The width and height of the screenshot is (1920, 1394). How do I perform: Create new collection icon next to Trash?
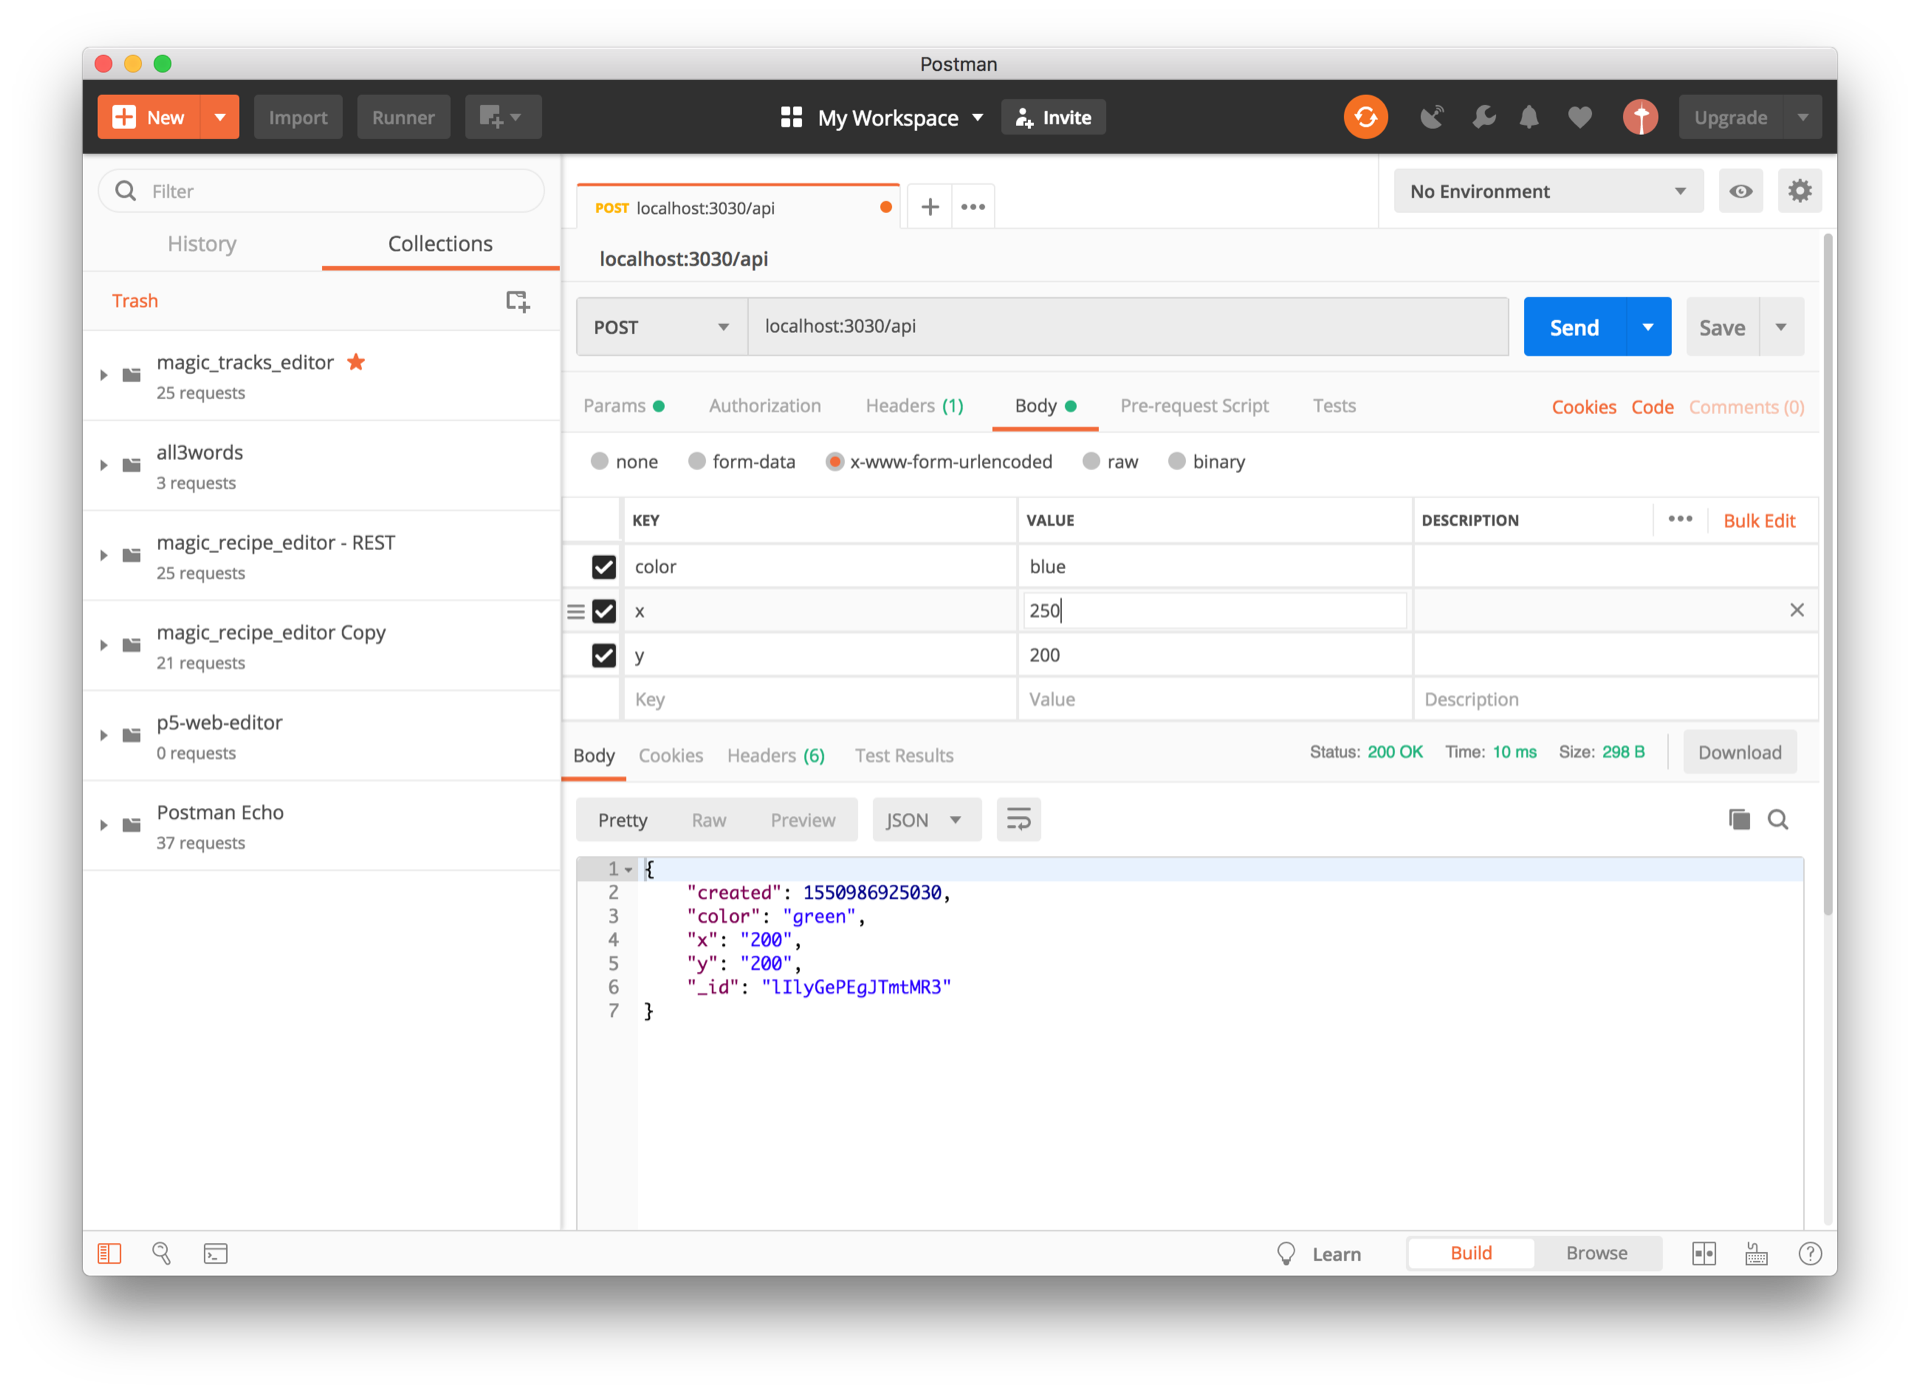point(517,301)
